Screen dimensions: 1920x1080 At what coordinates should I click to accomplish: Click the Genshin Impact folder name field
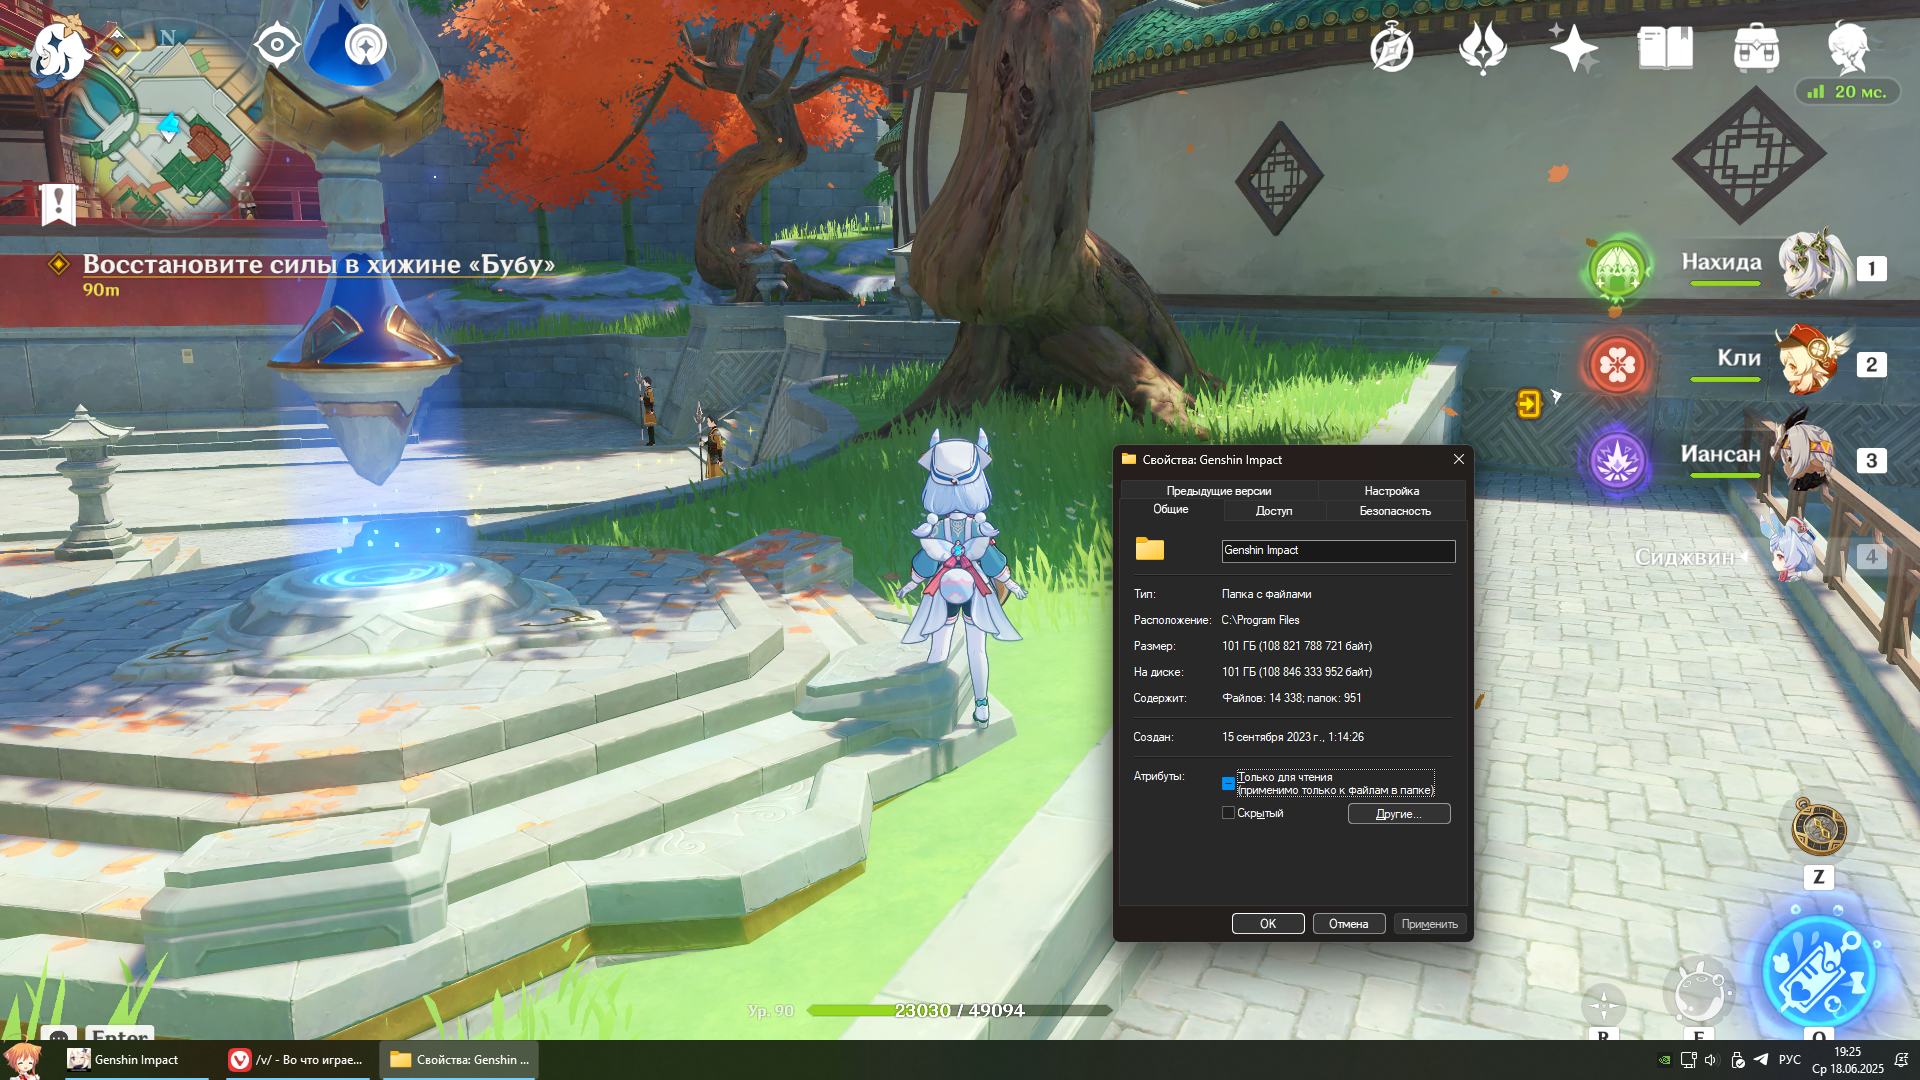pyautogui.click(x=1338, y=551)
